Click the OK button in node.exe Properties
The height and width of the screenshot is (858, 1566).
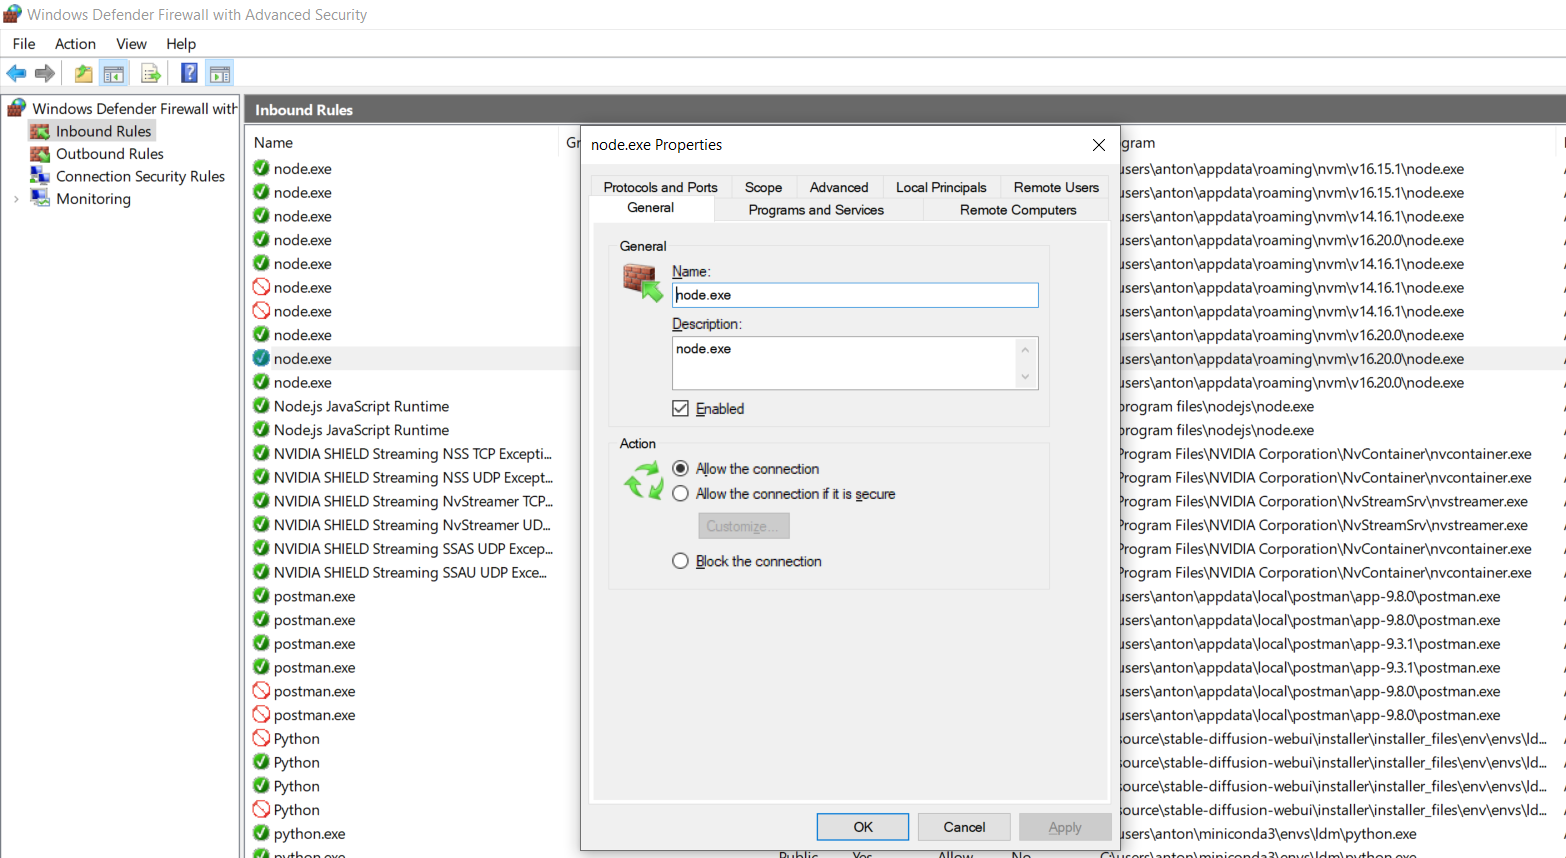coord(862,827)
